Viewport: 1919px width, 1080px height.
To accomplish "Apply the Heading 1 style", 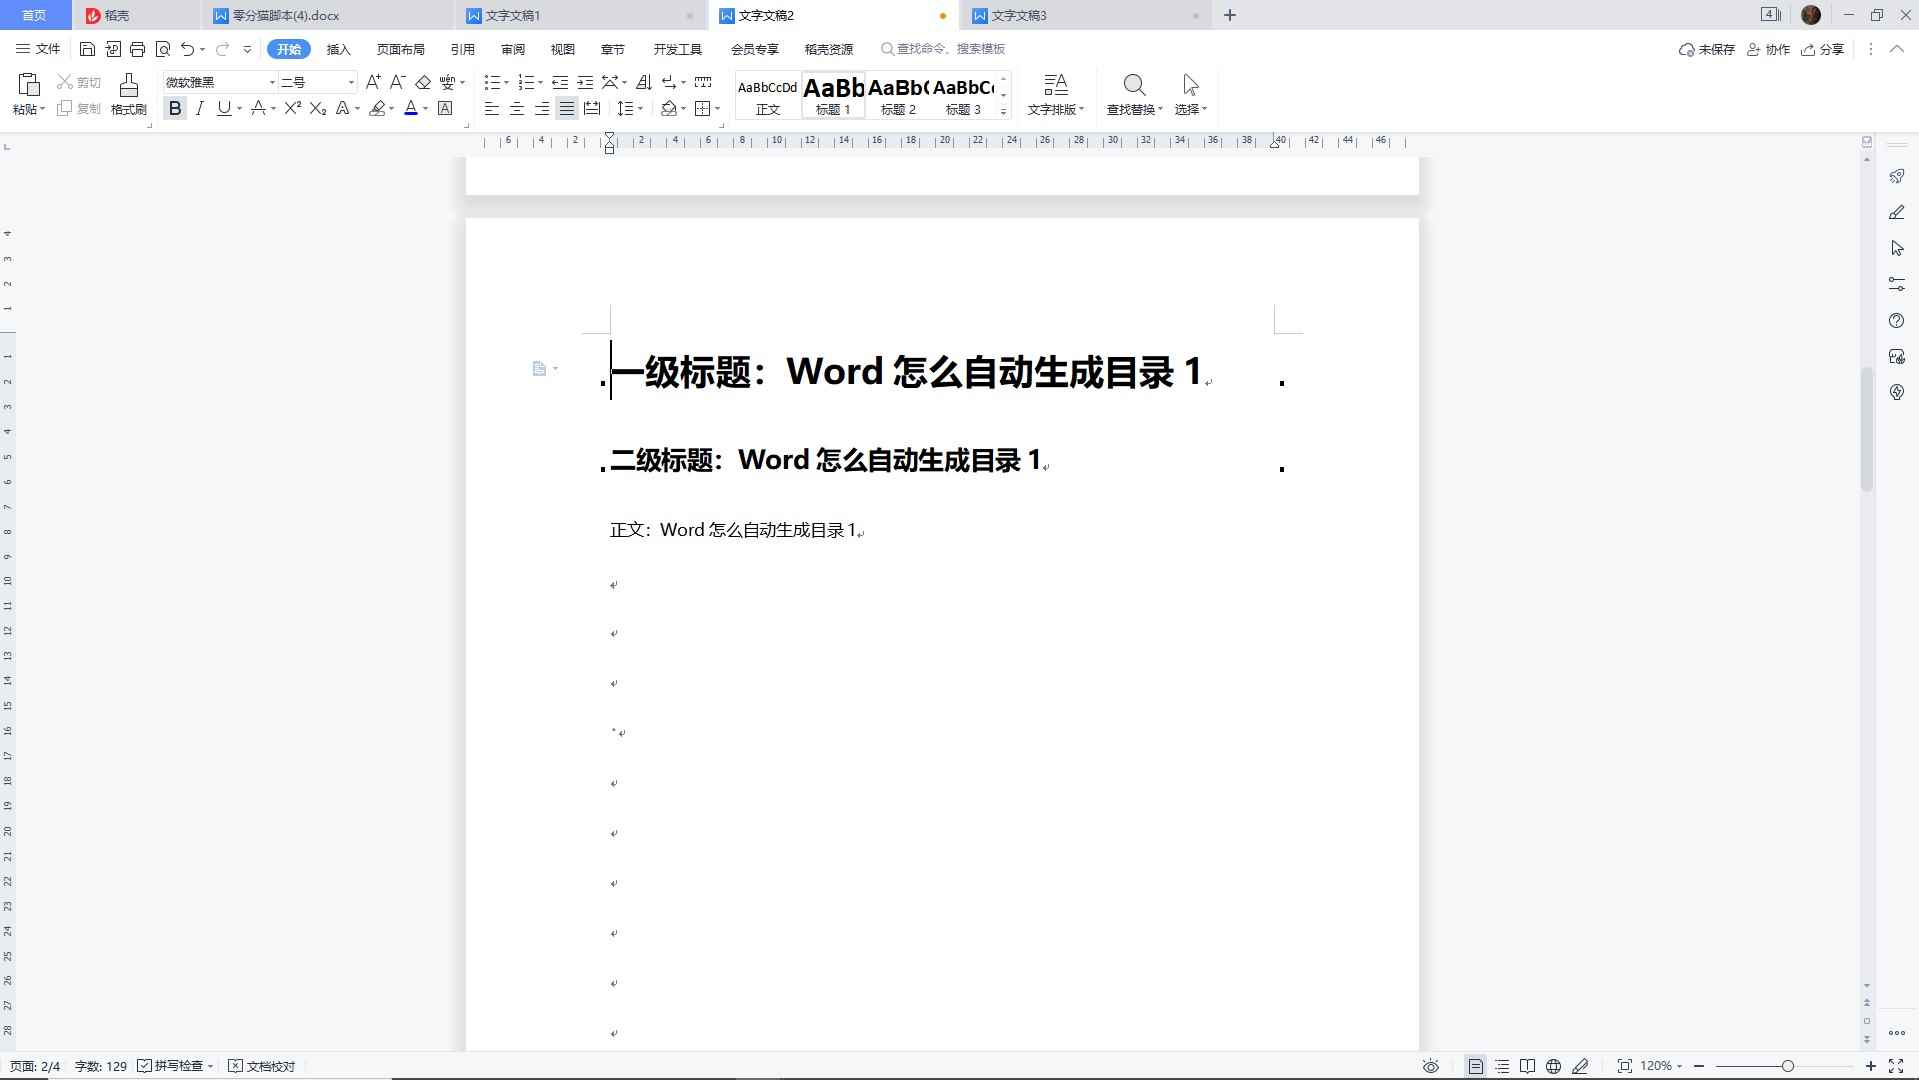I will (x=832, y=95).
